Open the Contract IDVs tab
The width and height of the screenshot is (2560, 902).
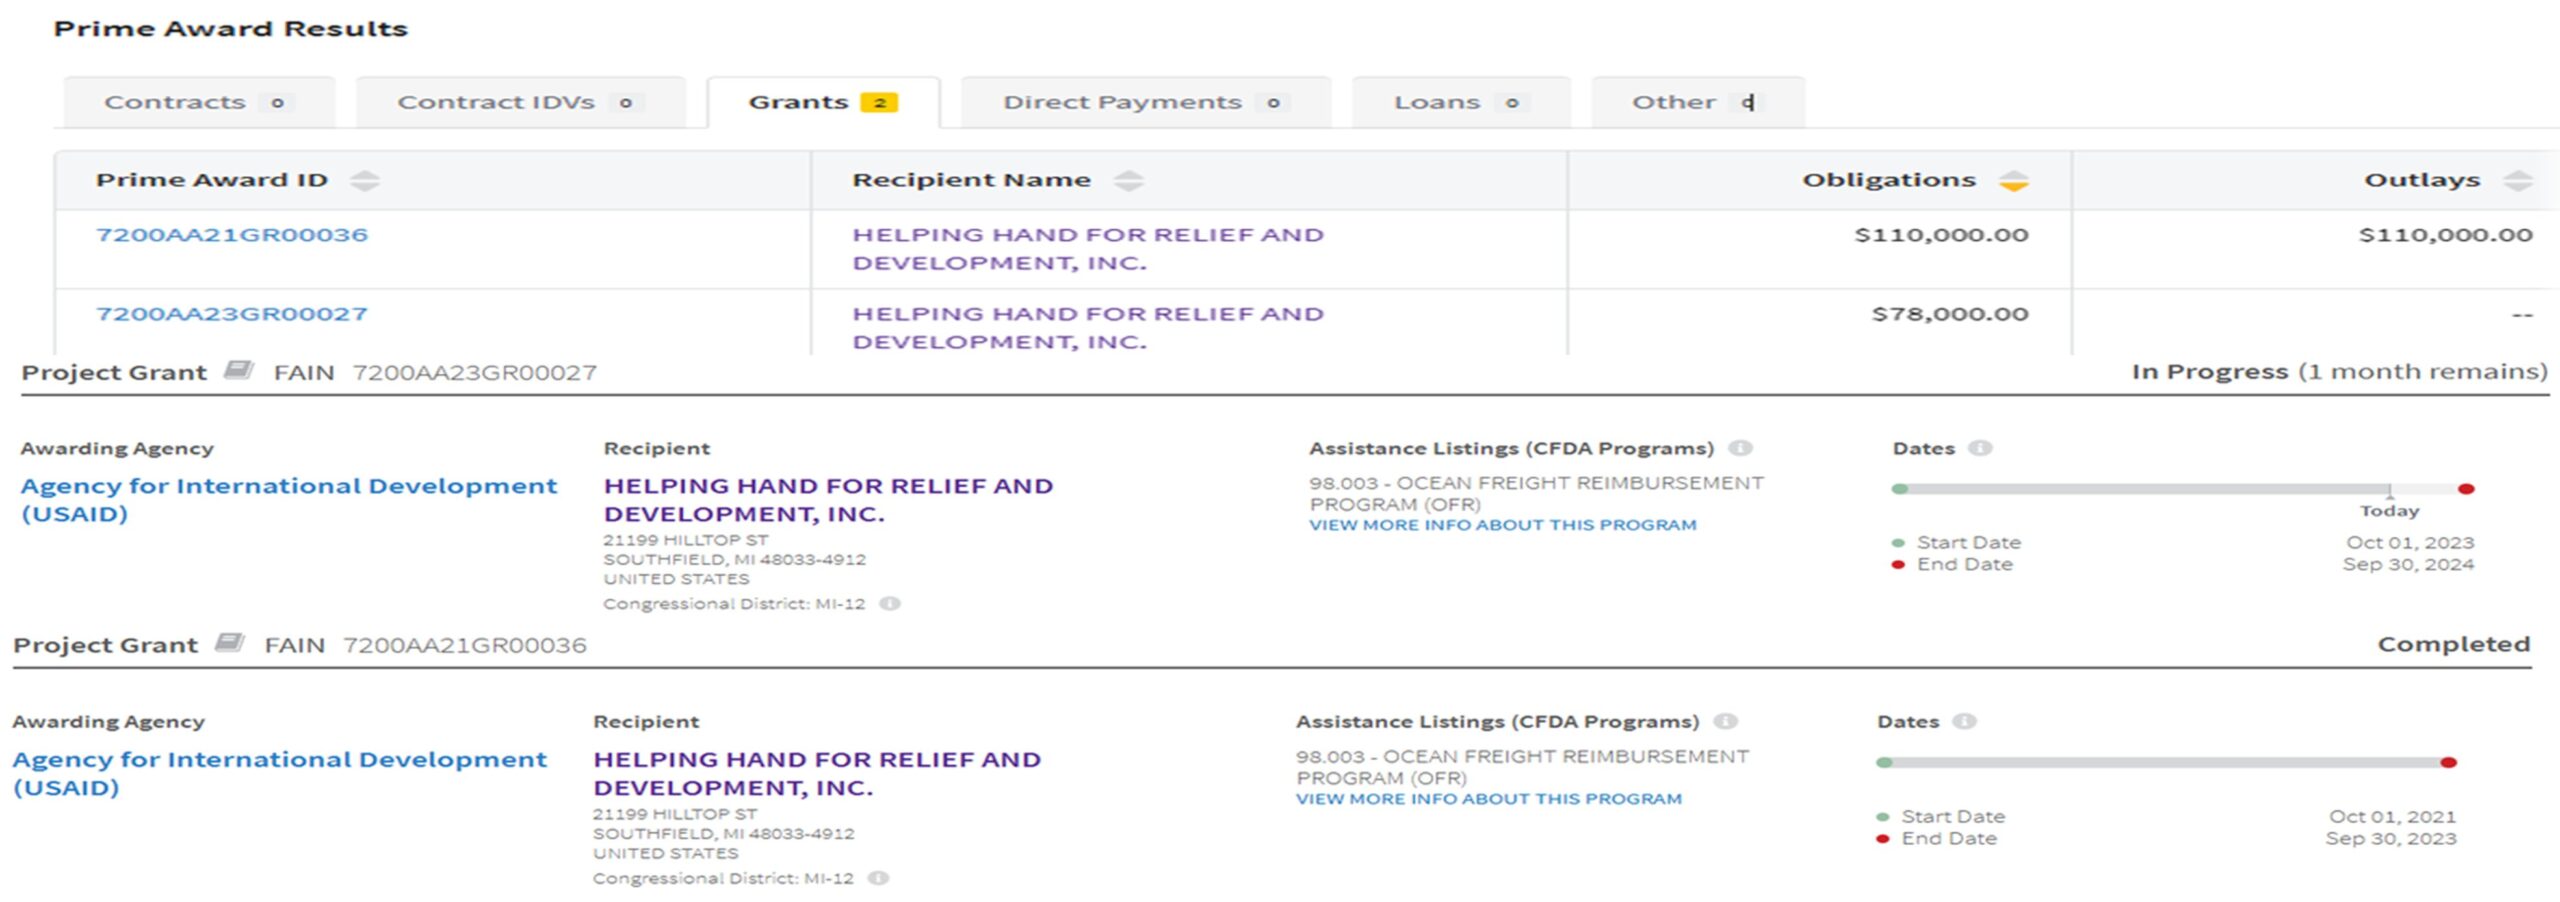click(x=521, y=102)
